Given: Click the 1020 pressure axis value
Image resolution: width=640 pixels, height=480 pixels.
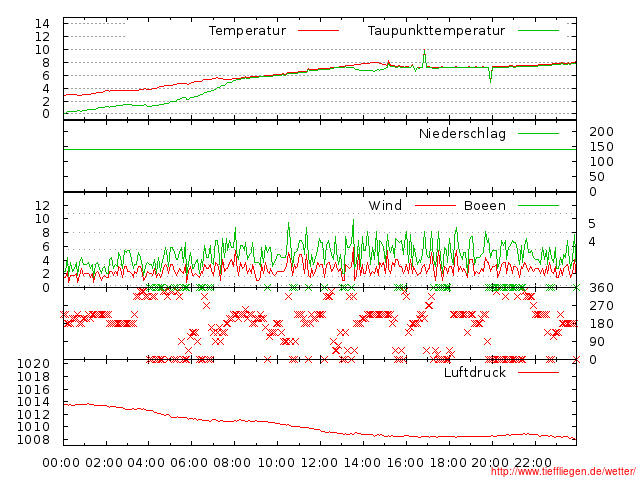Looking at the screenshot, I should point(33,364).
